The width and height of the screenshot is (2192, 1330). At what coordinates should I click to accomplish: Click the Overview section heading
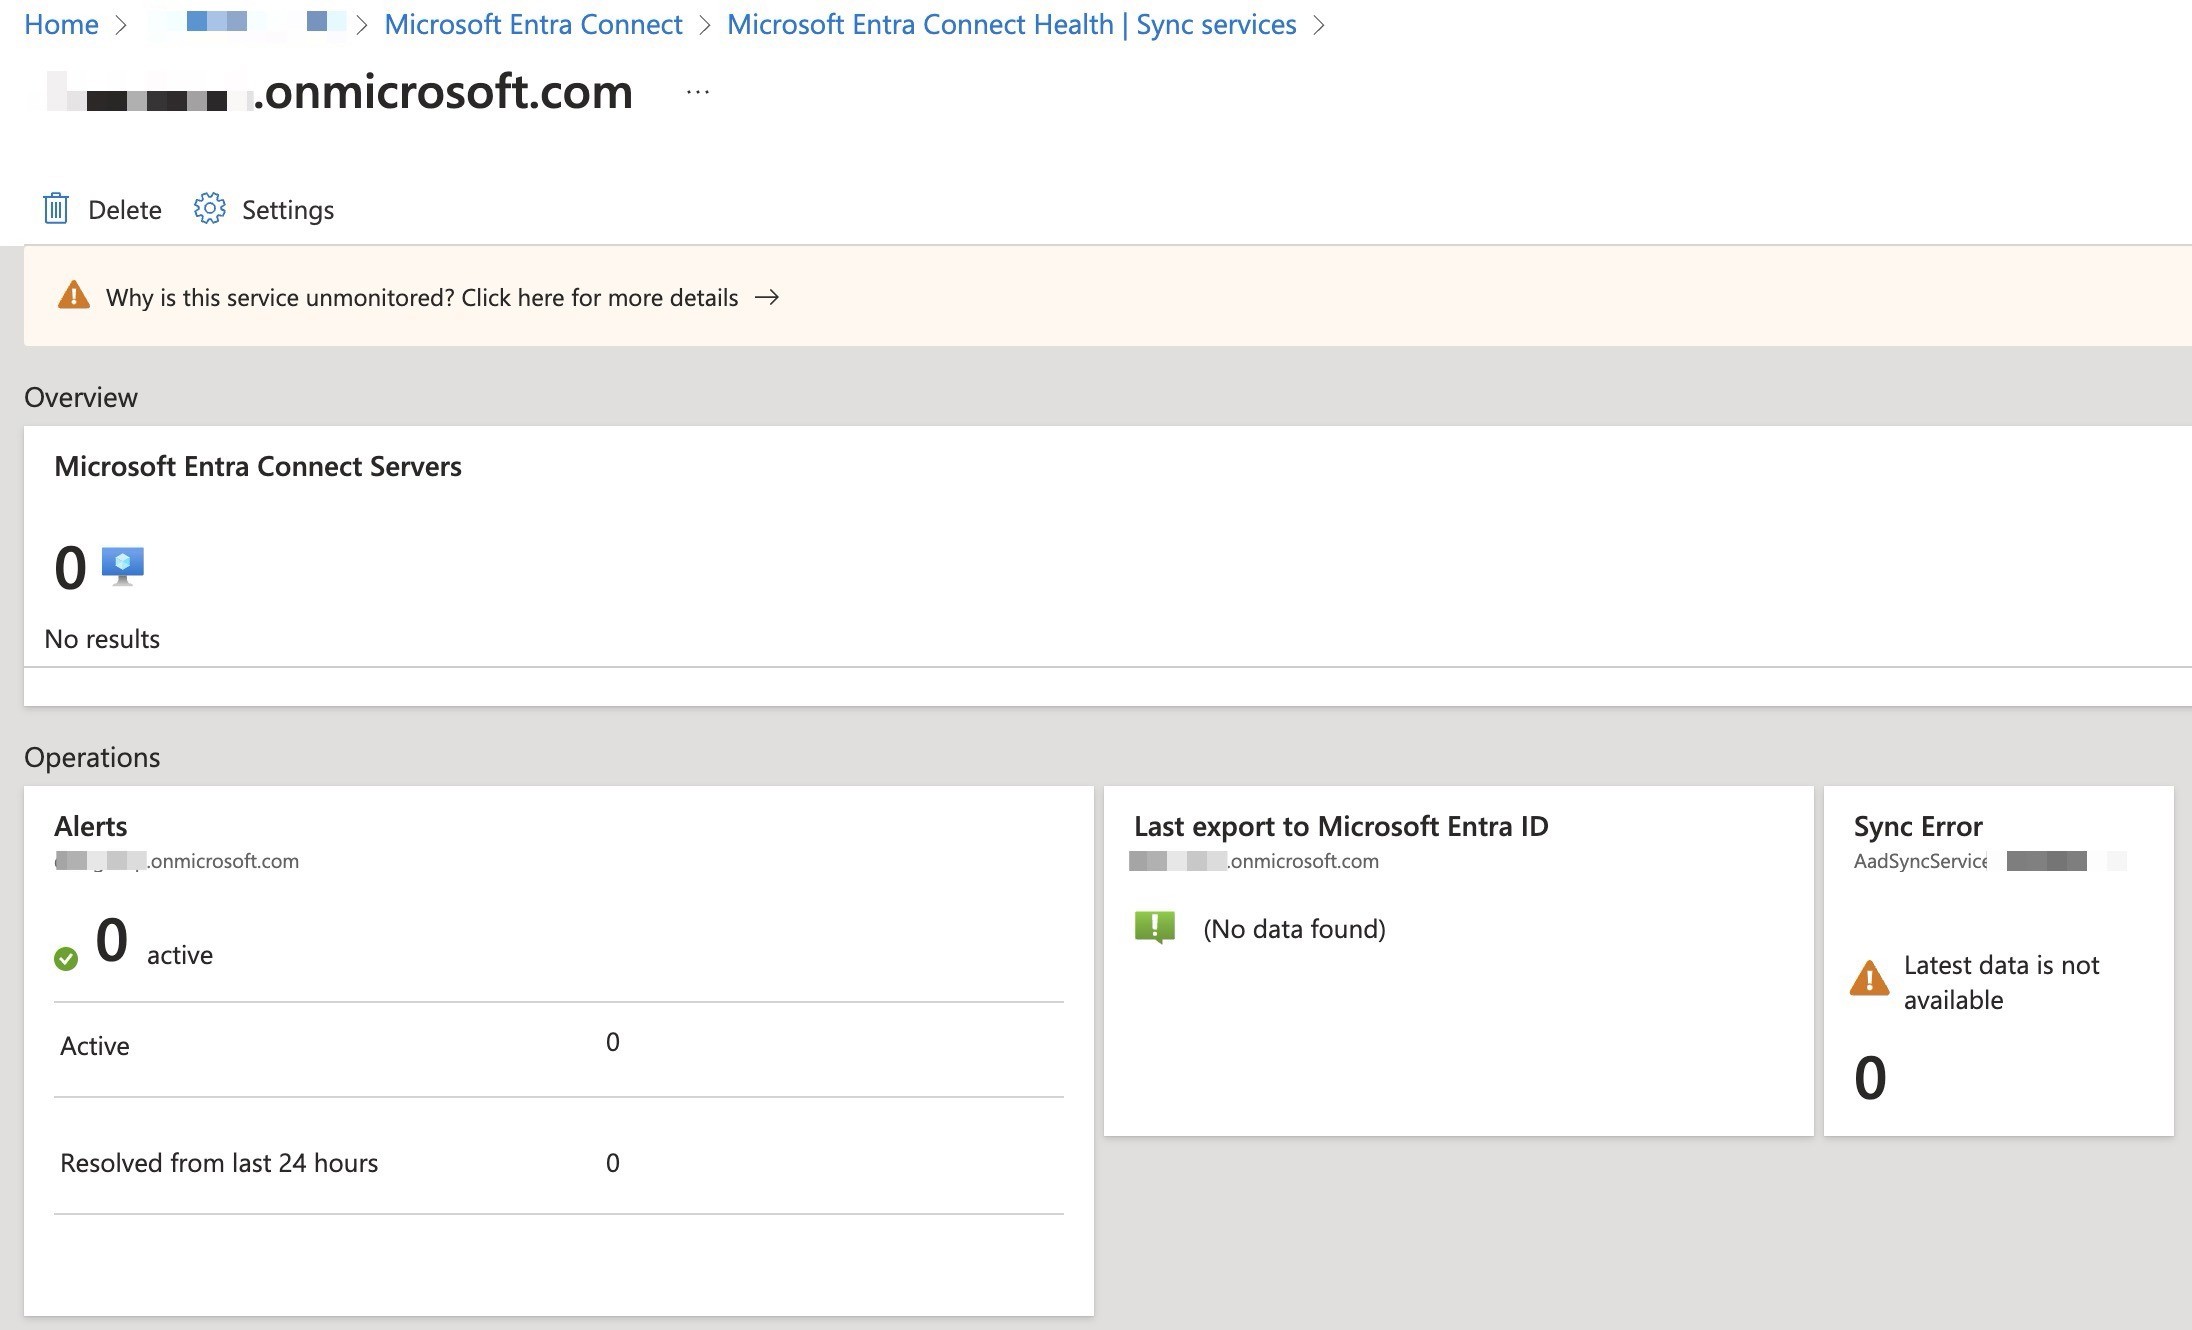click(81, 397)
